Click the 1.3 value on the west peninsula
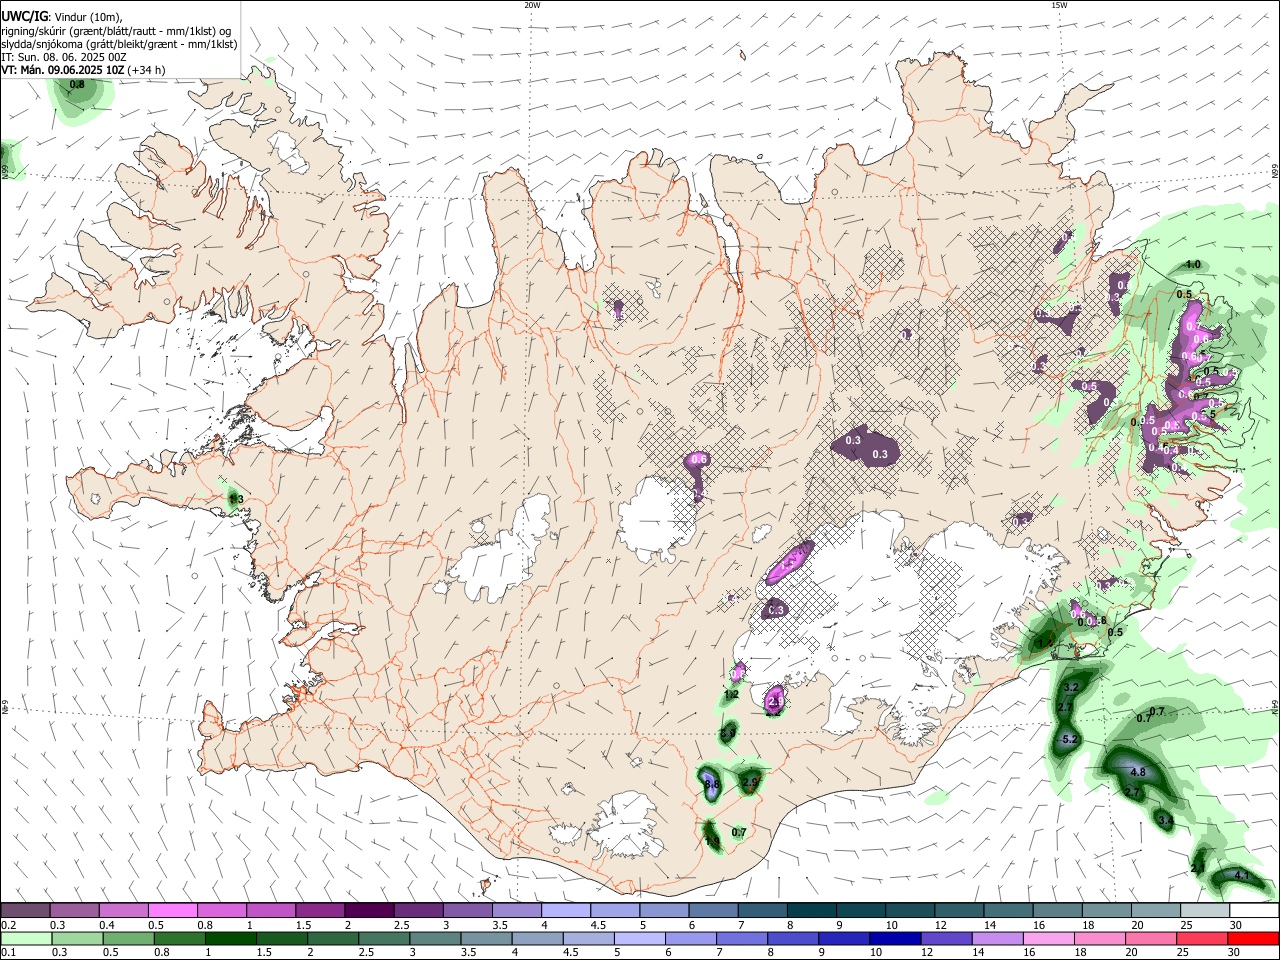 (x=236, y=498)
